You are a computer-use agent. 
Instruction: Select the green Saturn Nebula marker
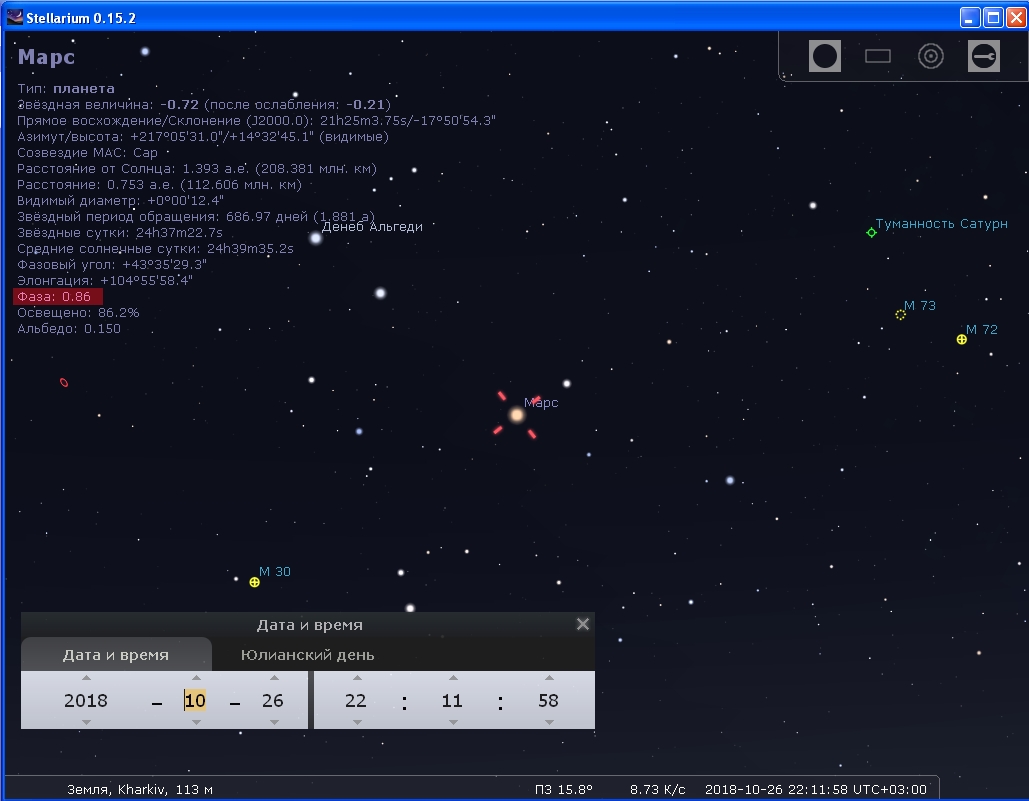[x=871, y=232]
